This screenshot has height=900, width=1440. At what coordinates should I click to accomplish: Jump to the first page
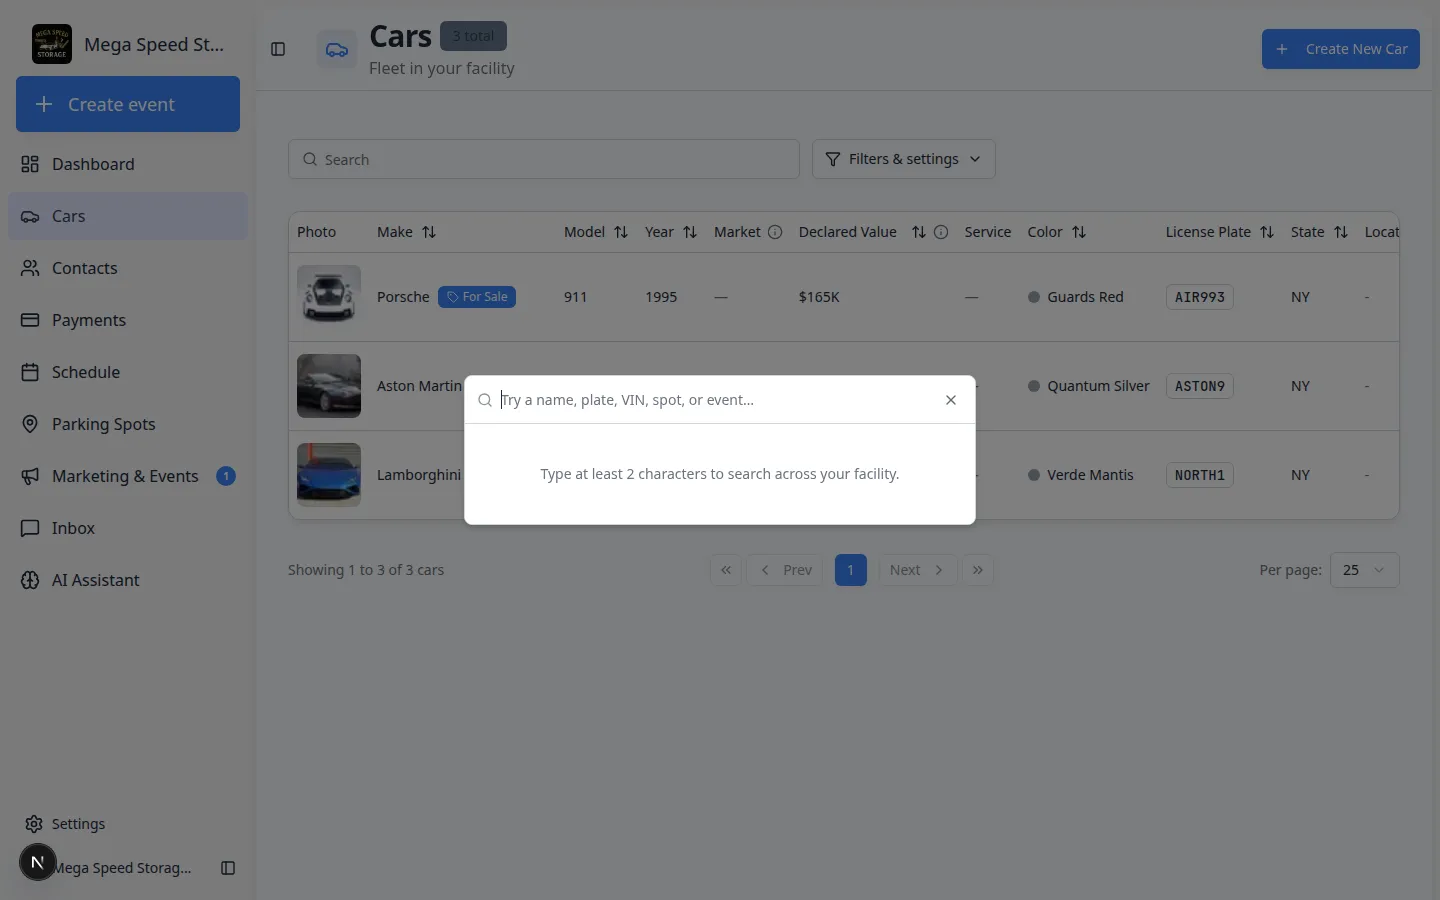click(726, 570)
